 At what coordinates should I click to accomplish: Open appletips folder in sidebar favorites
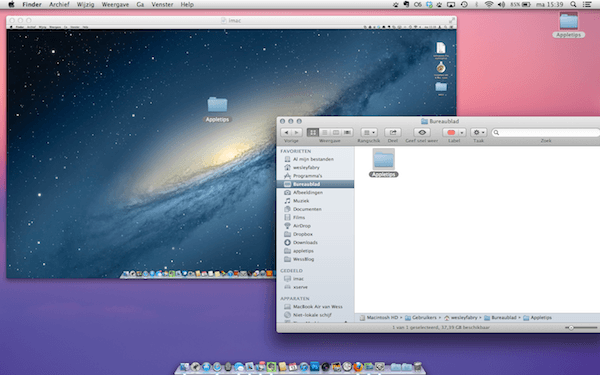303,251
